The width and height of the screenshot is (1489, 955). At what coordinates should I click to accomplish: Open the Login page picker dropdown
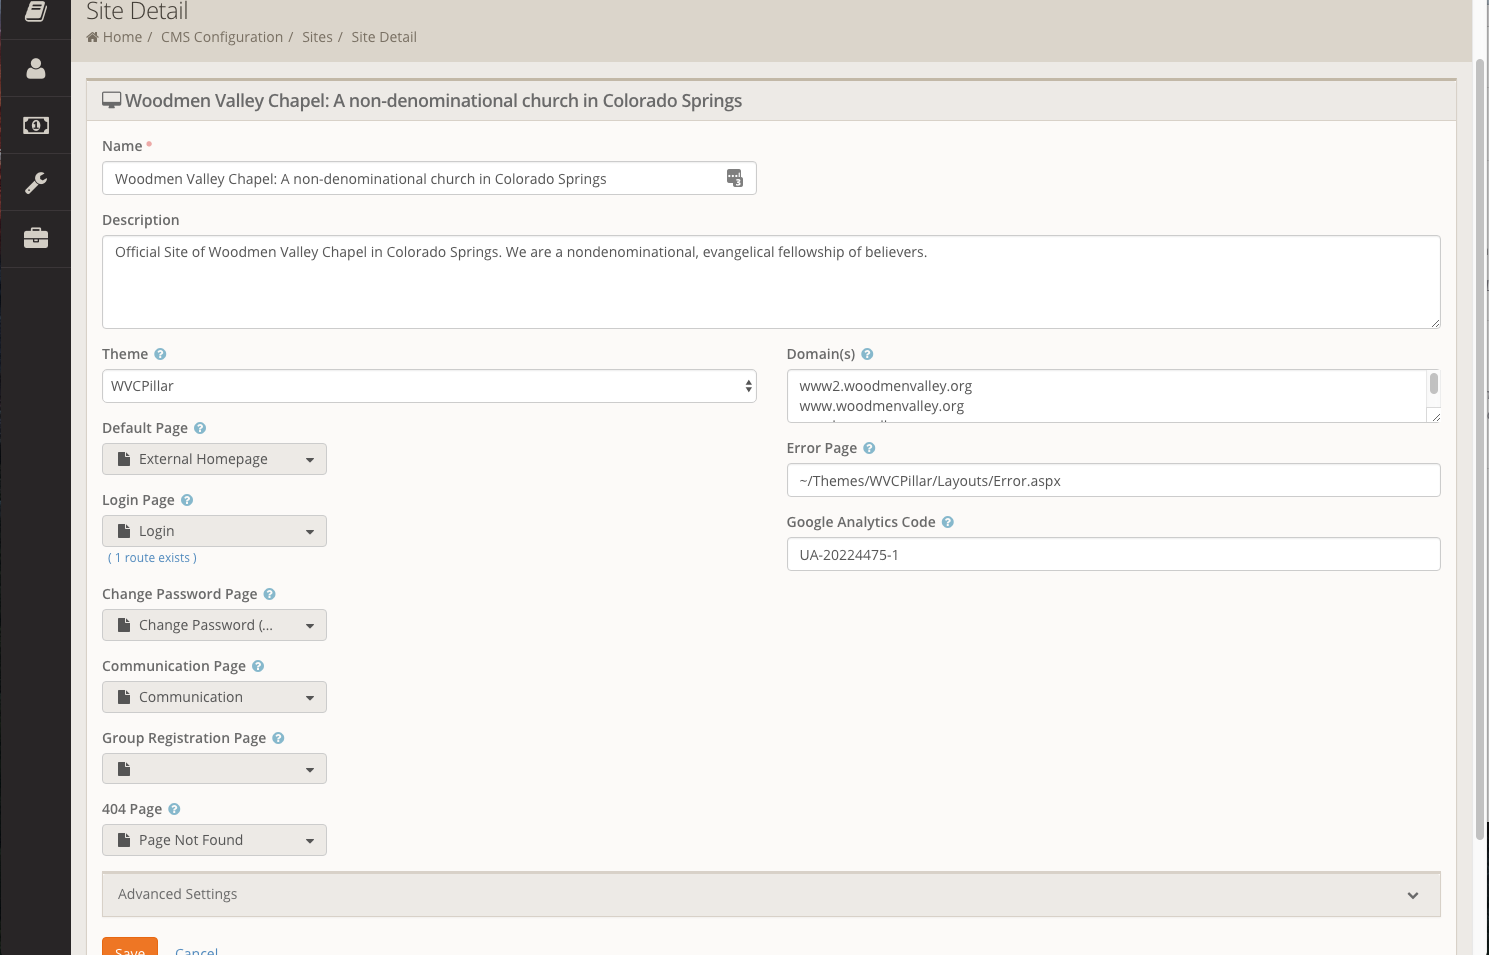[x=214, y=531]
